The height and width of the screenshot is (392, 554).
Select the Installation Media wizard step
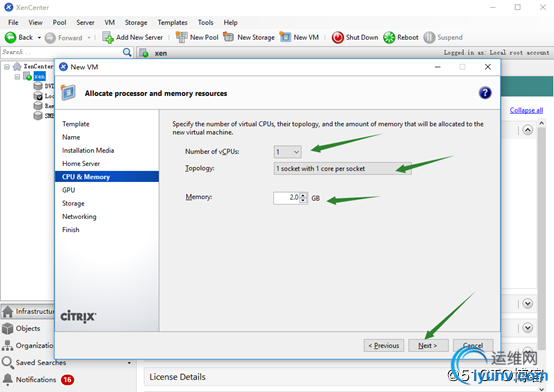point(88,150)
